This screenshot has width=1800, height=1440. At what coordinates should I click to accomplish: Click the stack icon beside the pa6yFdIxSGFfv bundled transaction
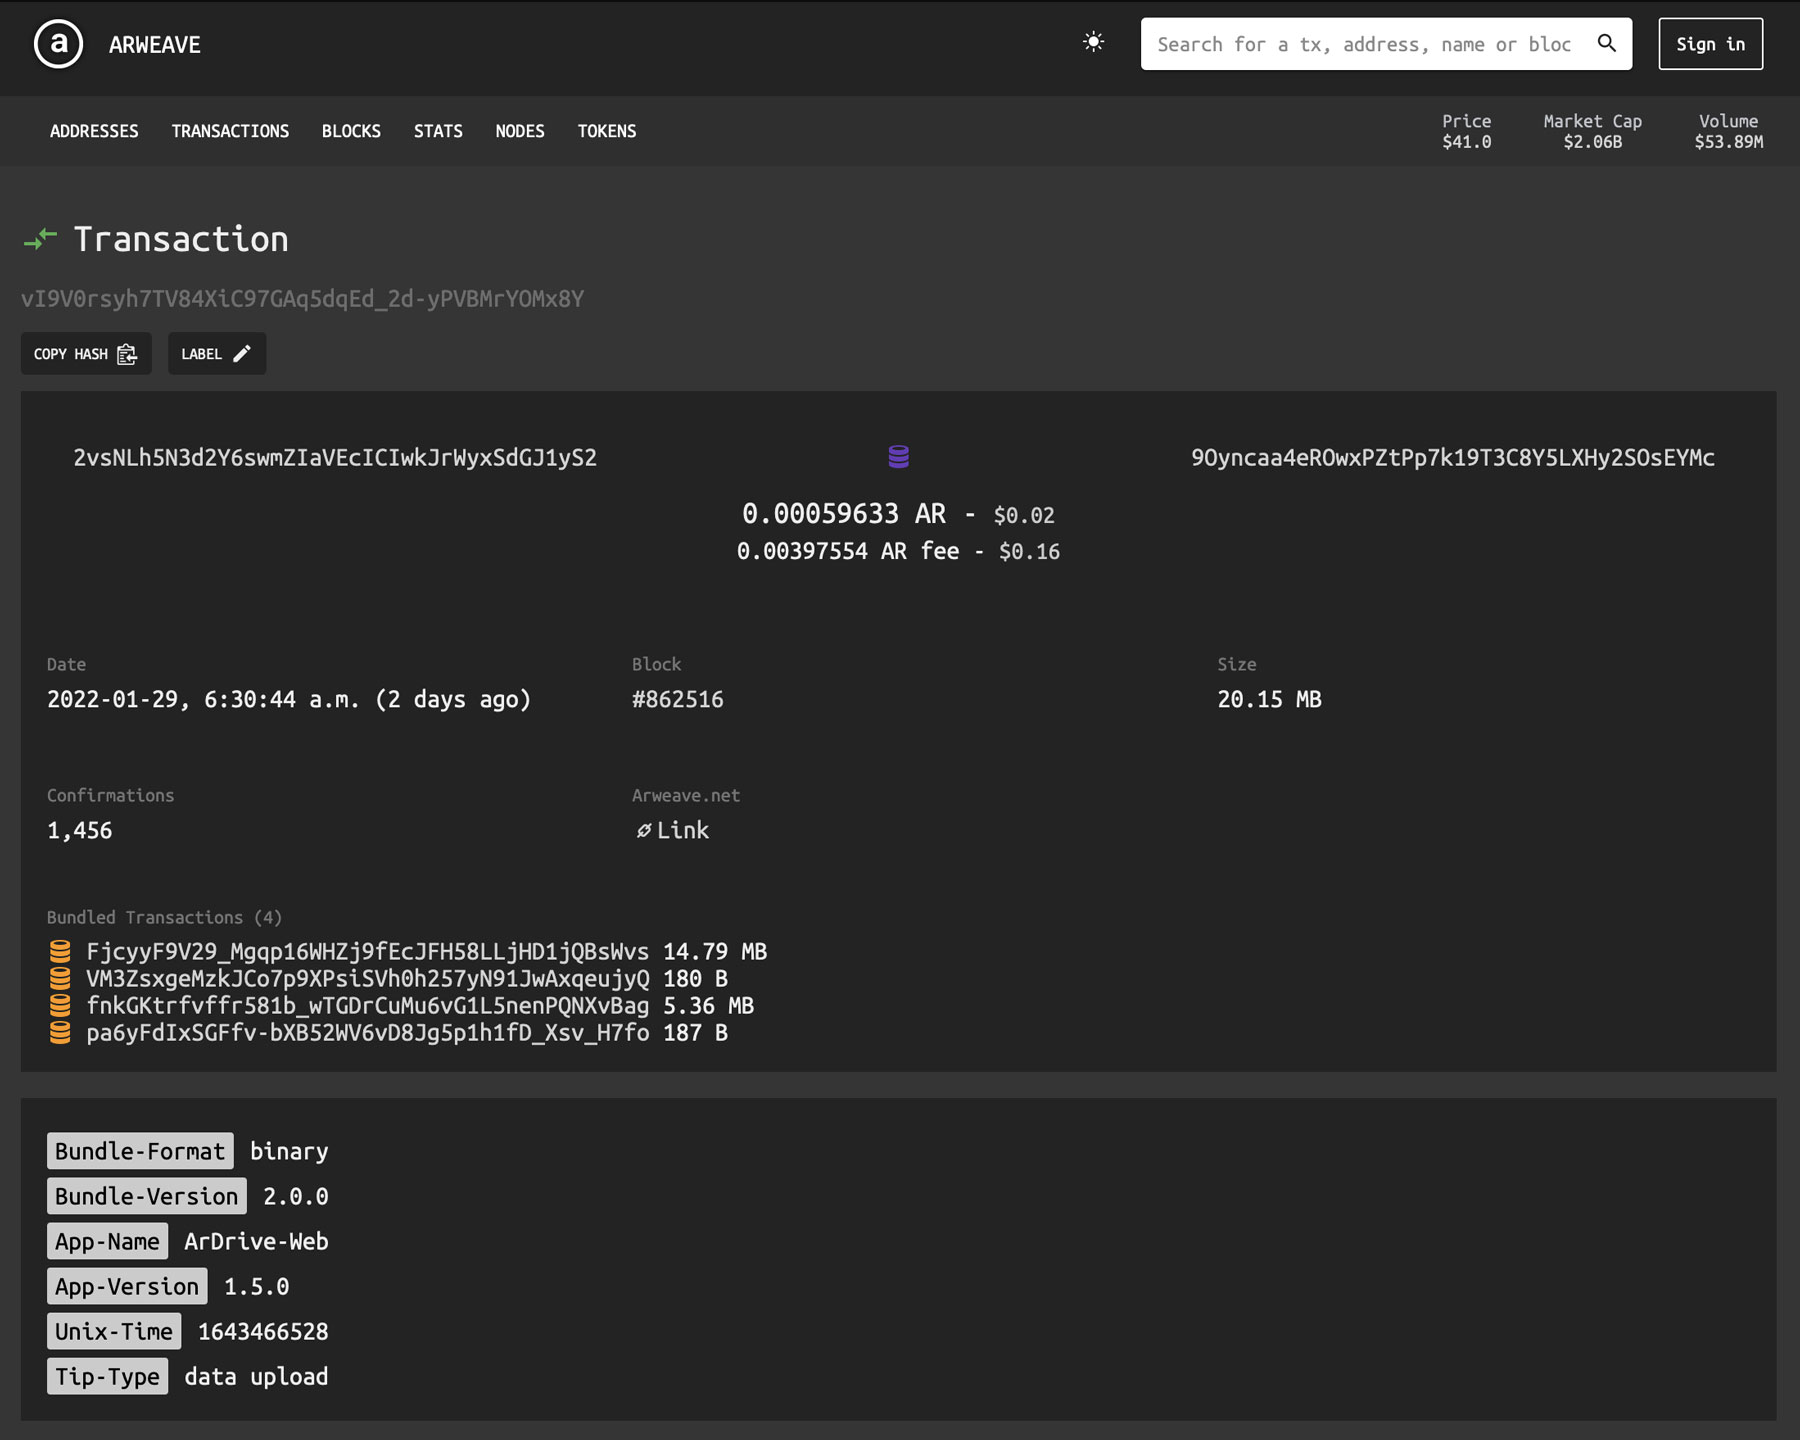(60, 1032)
